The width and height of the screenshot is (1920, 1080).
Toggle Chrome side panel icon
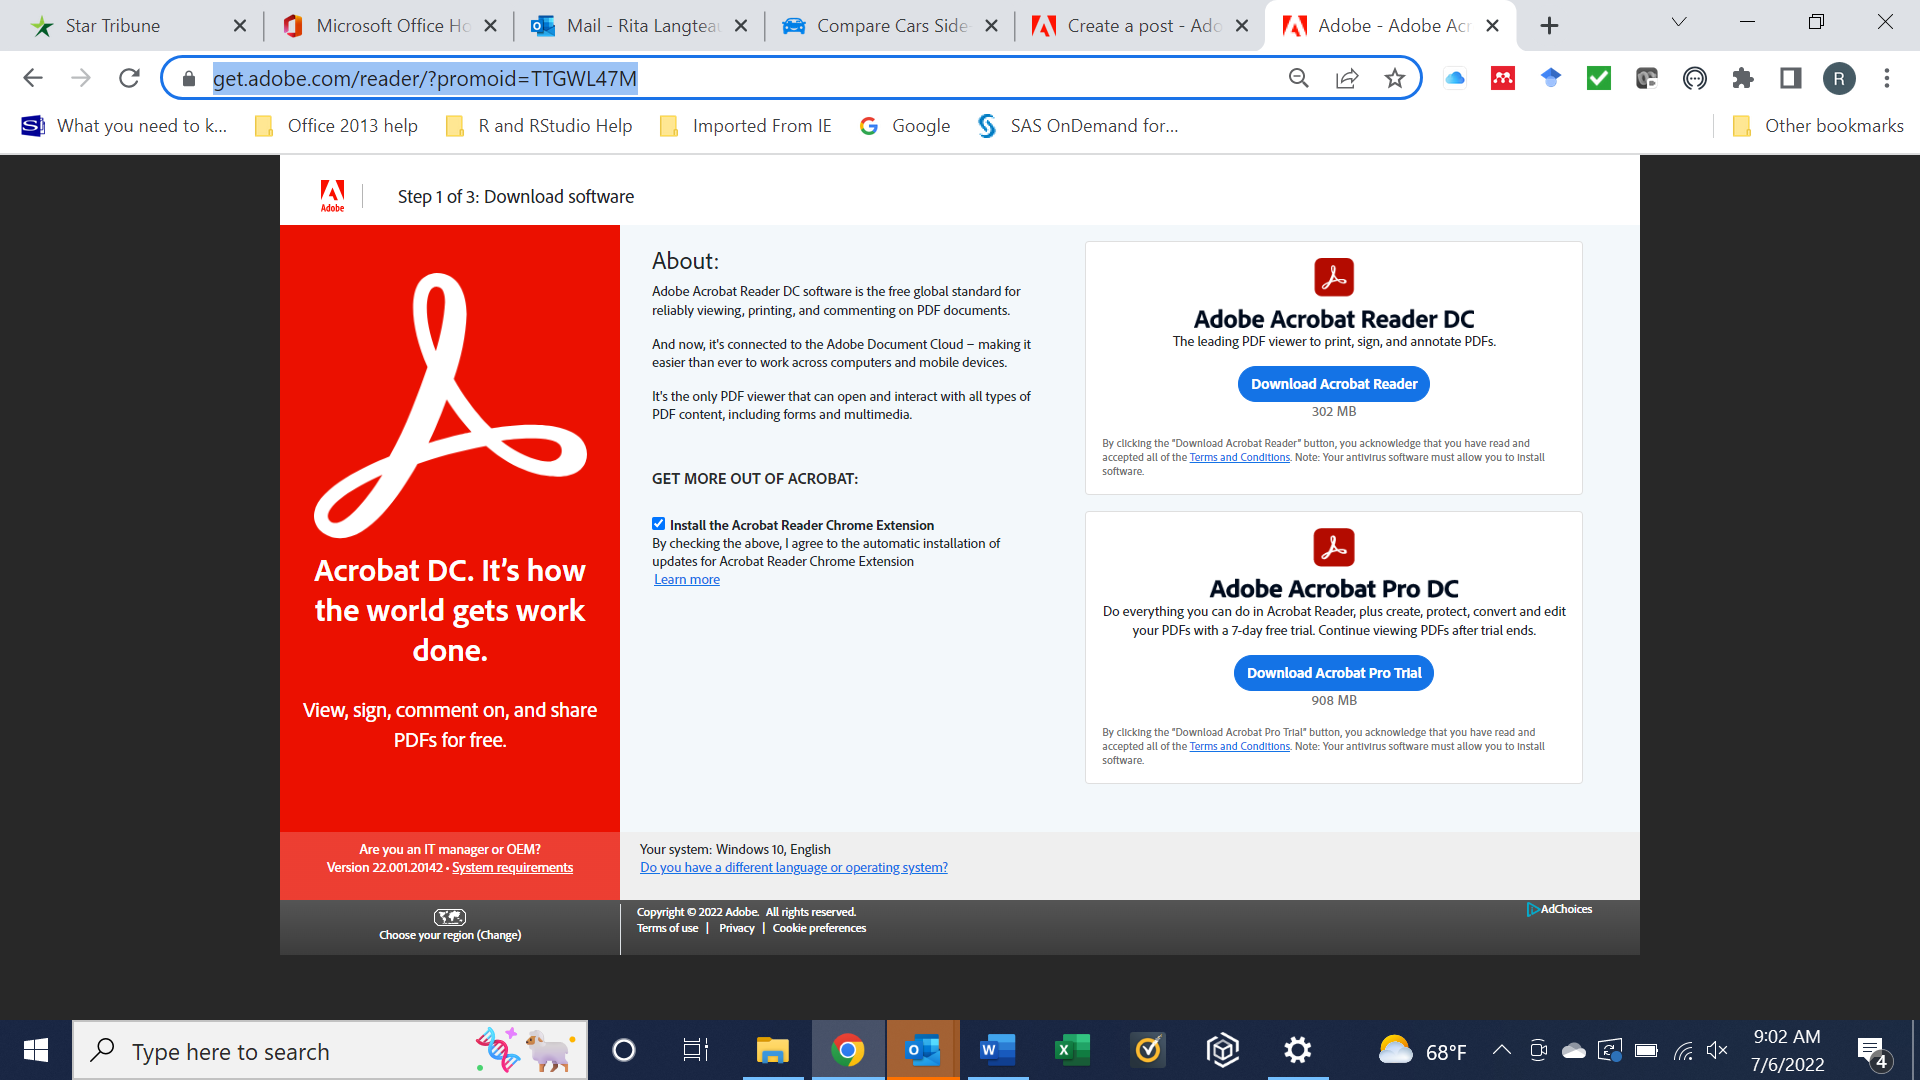coord(1791,78)
